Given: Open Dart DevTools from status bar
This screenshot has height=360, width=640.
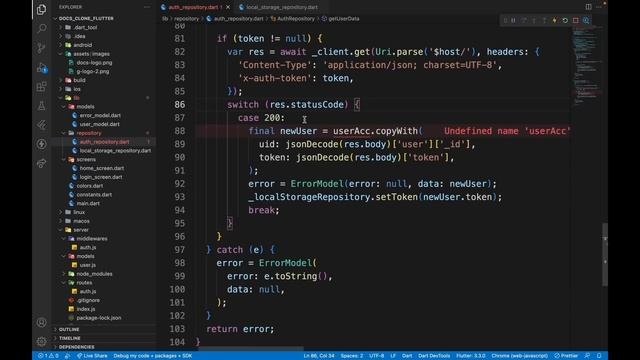Looking at the screenshot, I should (434, 356).
